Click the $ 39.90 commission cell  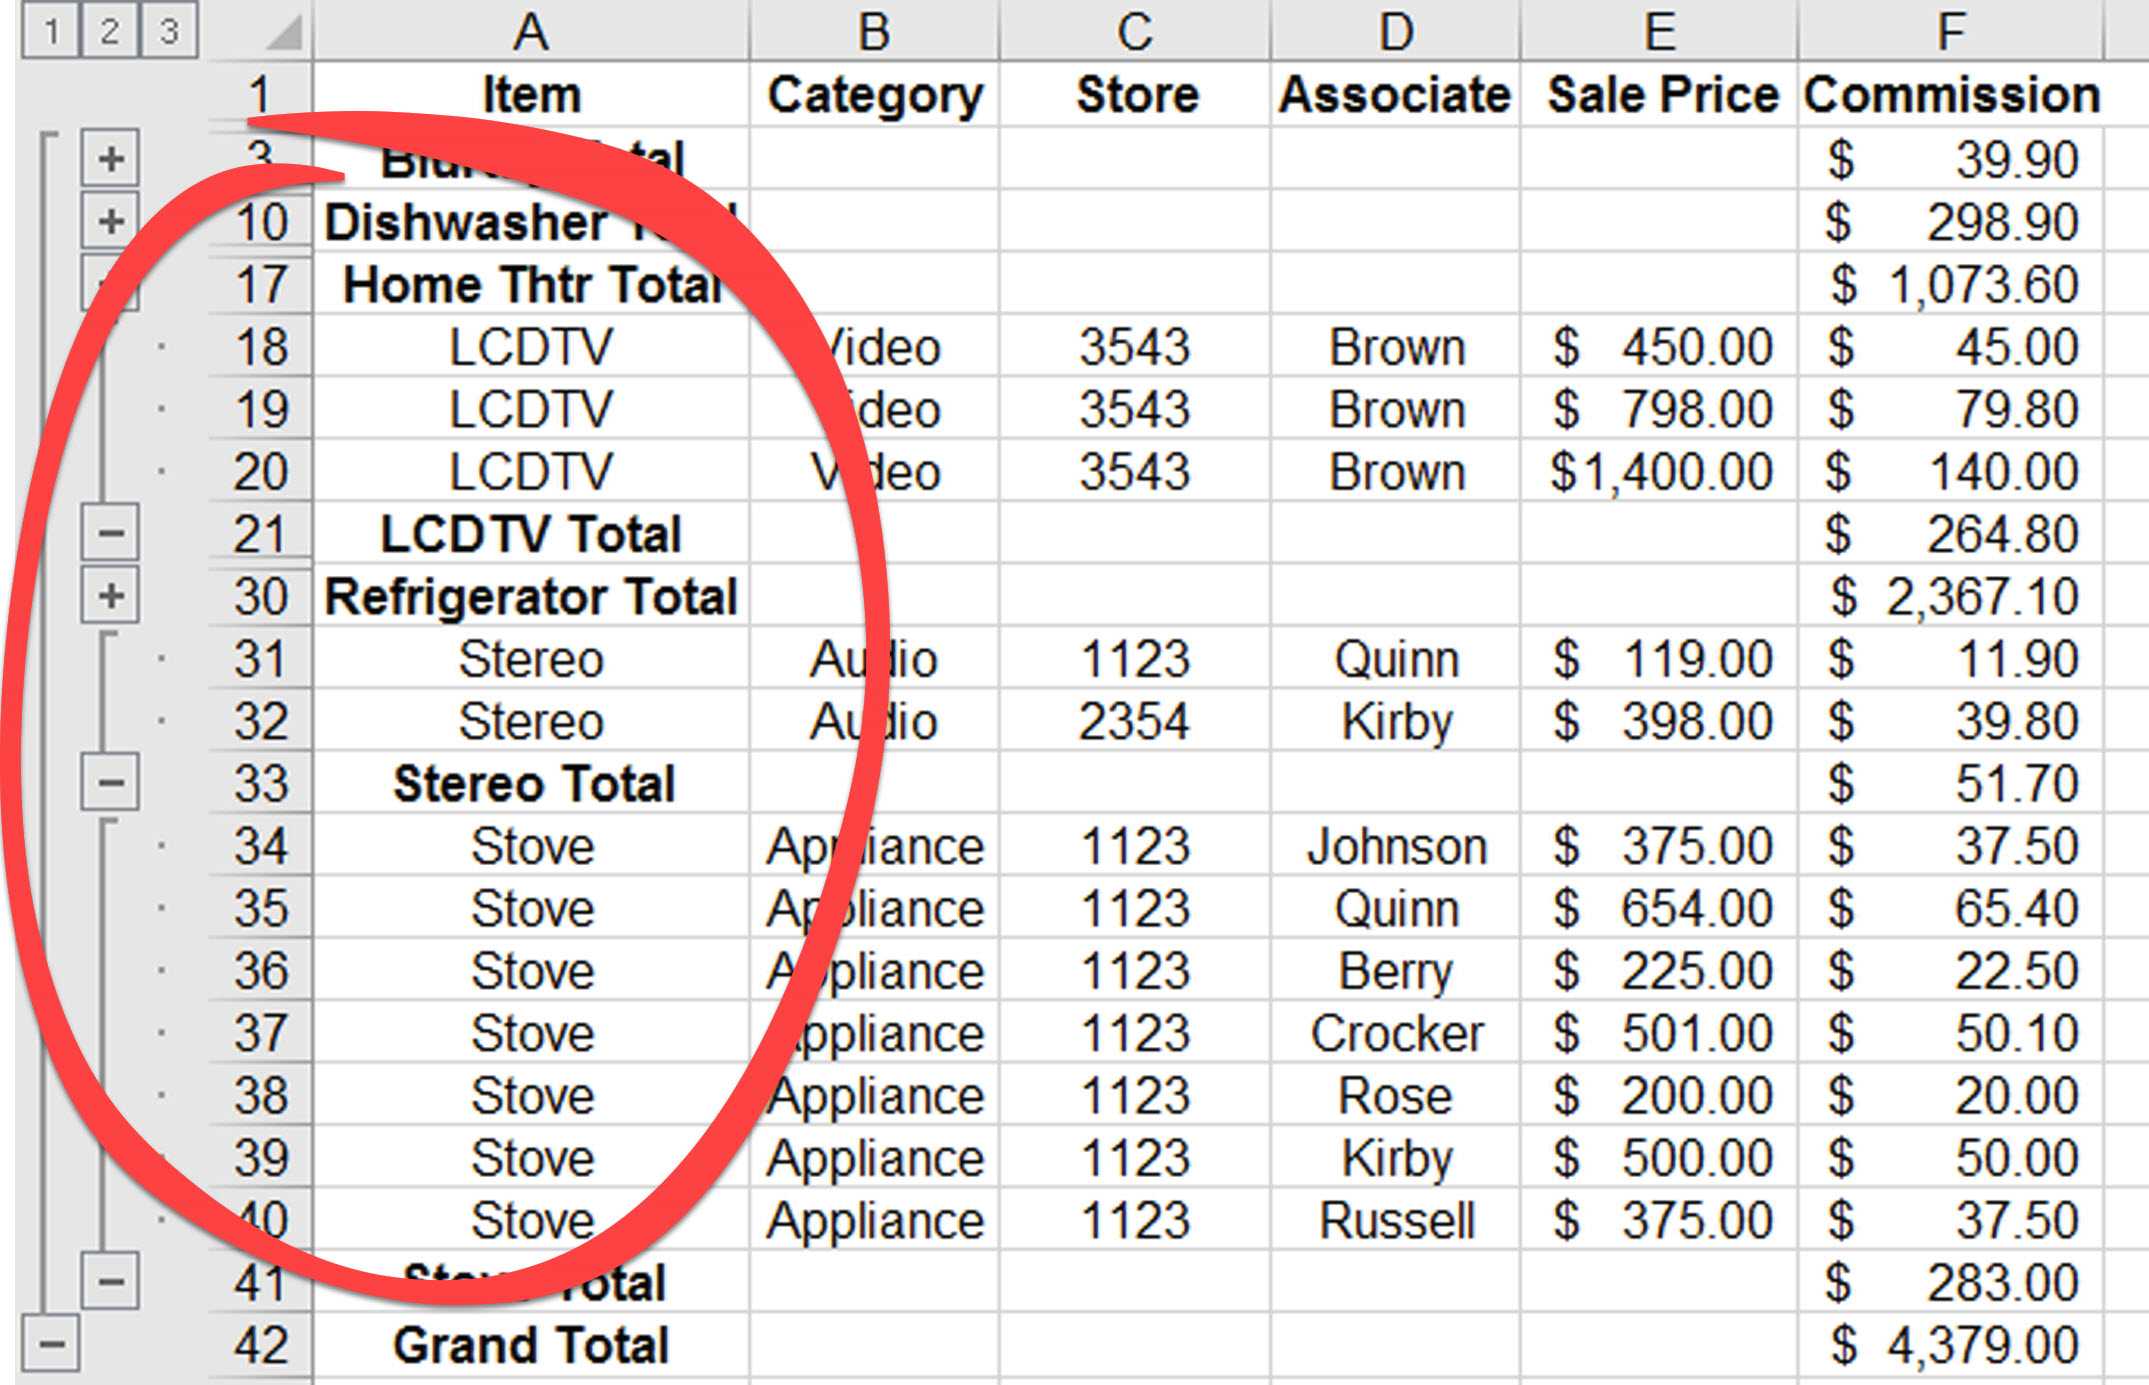pos(1951,158)
